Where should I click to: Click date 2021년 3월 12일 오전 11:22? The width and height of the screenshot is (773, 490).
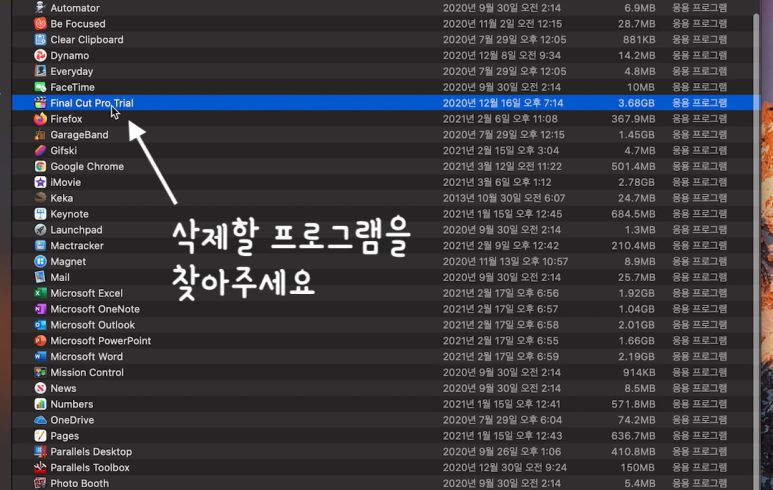pos(502,166)
